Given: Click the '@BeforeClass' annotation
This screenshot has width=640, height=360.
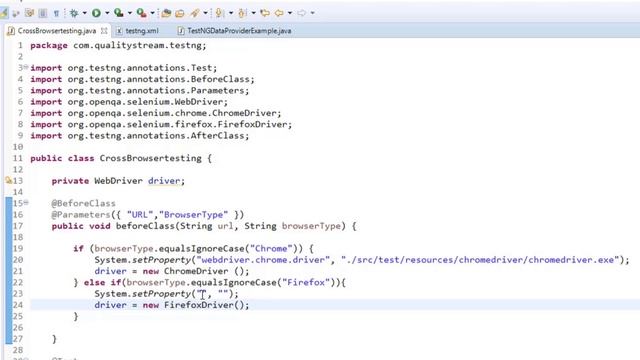Looking at the screenshot, I should [x=84, y=203].
